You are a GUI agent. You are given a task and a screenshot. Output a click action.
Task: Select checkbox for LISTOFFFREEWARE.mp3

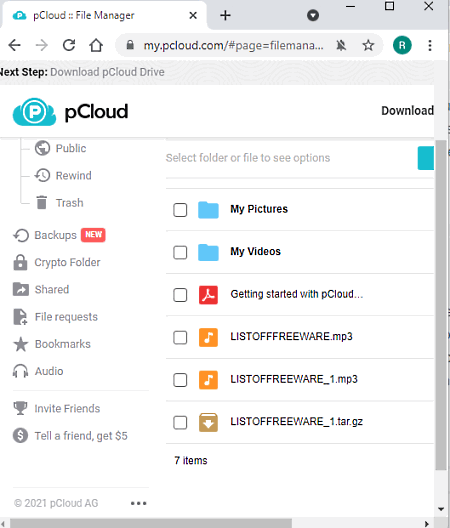click(x=180, y=337)
